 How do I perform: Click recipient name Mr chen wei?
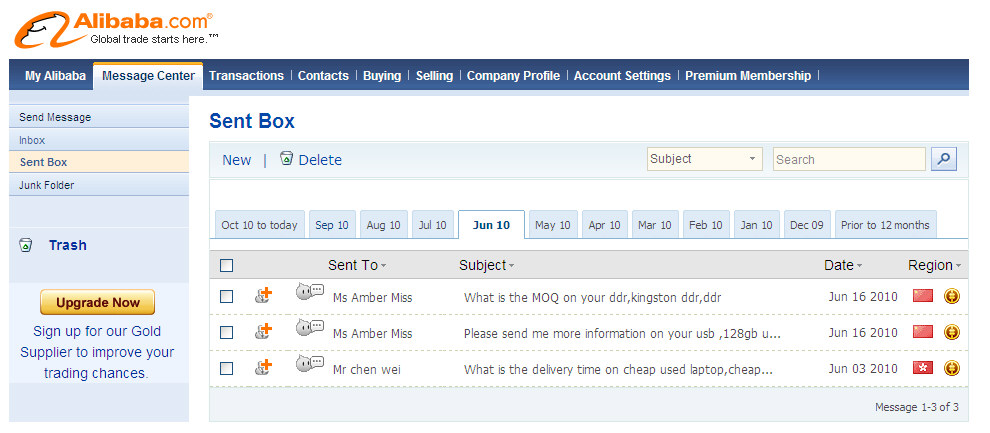click(367, 369)
